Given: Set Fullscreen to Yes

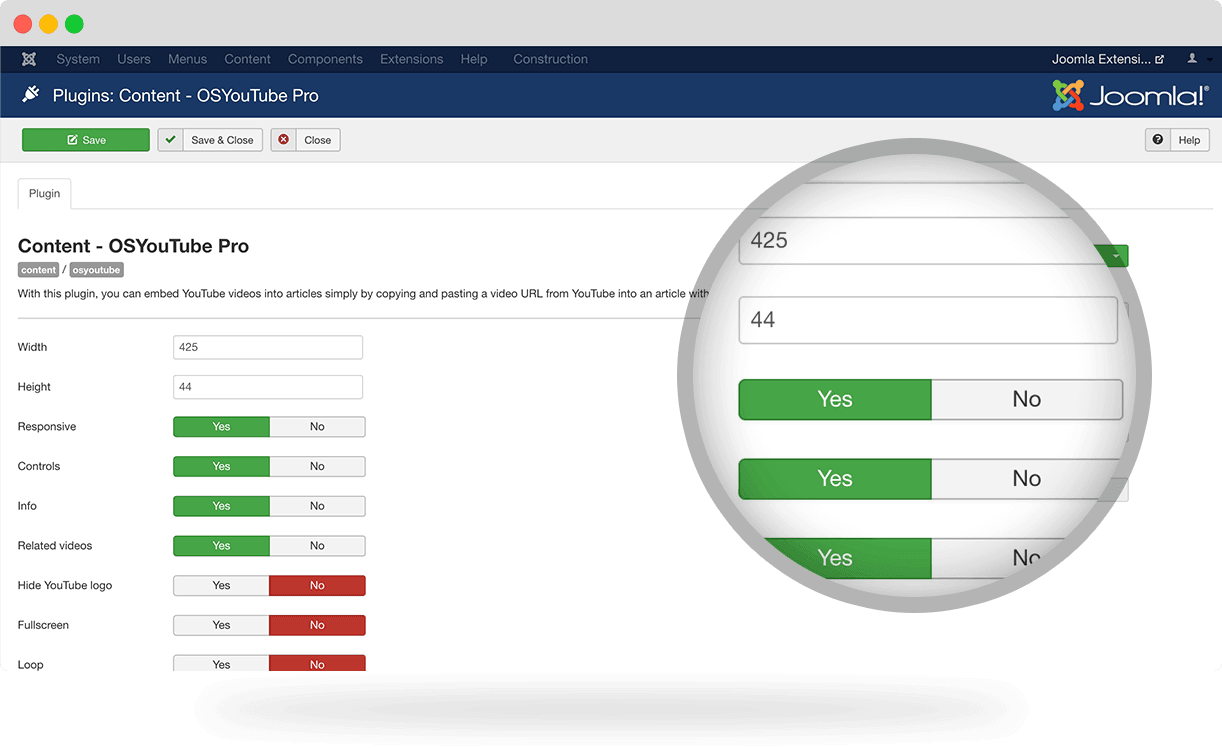Looking at the screenshot, I should point(221,625).
